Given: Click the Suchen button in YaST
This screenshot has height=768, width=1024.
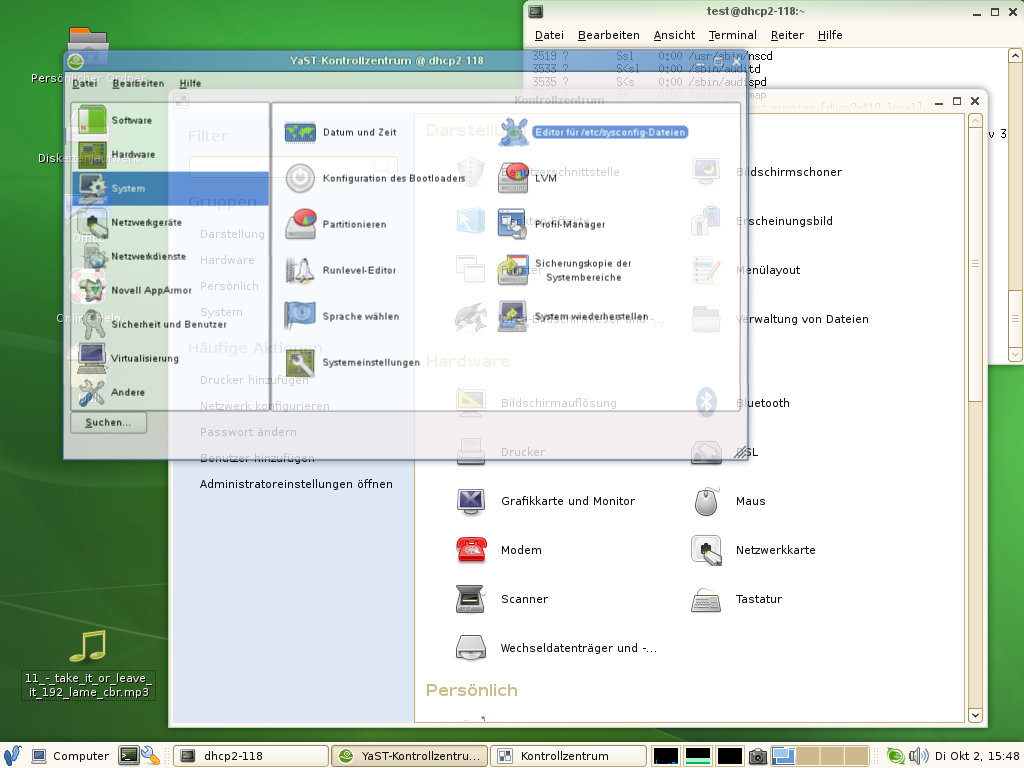Looking at the screenshot, I should coord(108,423).
